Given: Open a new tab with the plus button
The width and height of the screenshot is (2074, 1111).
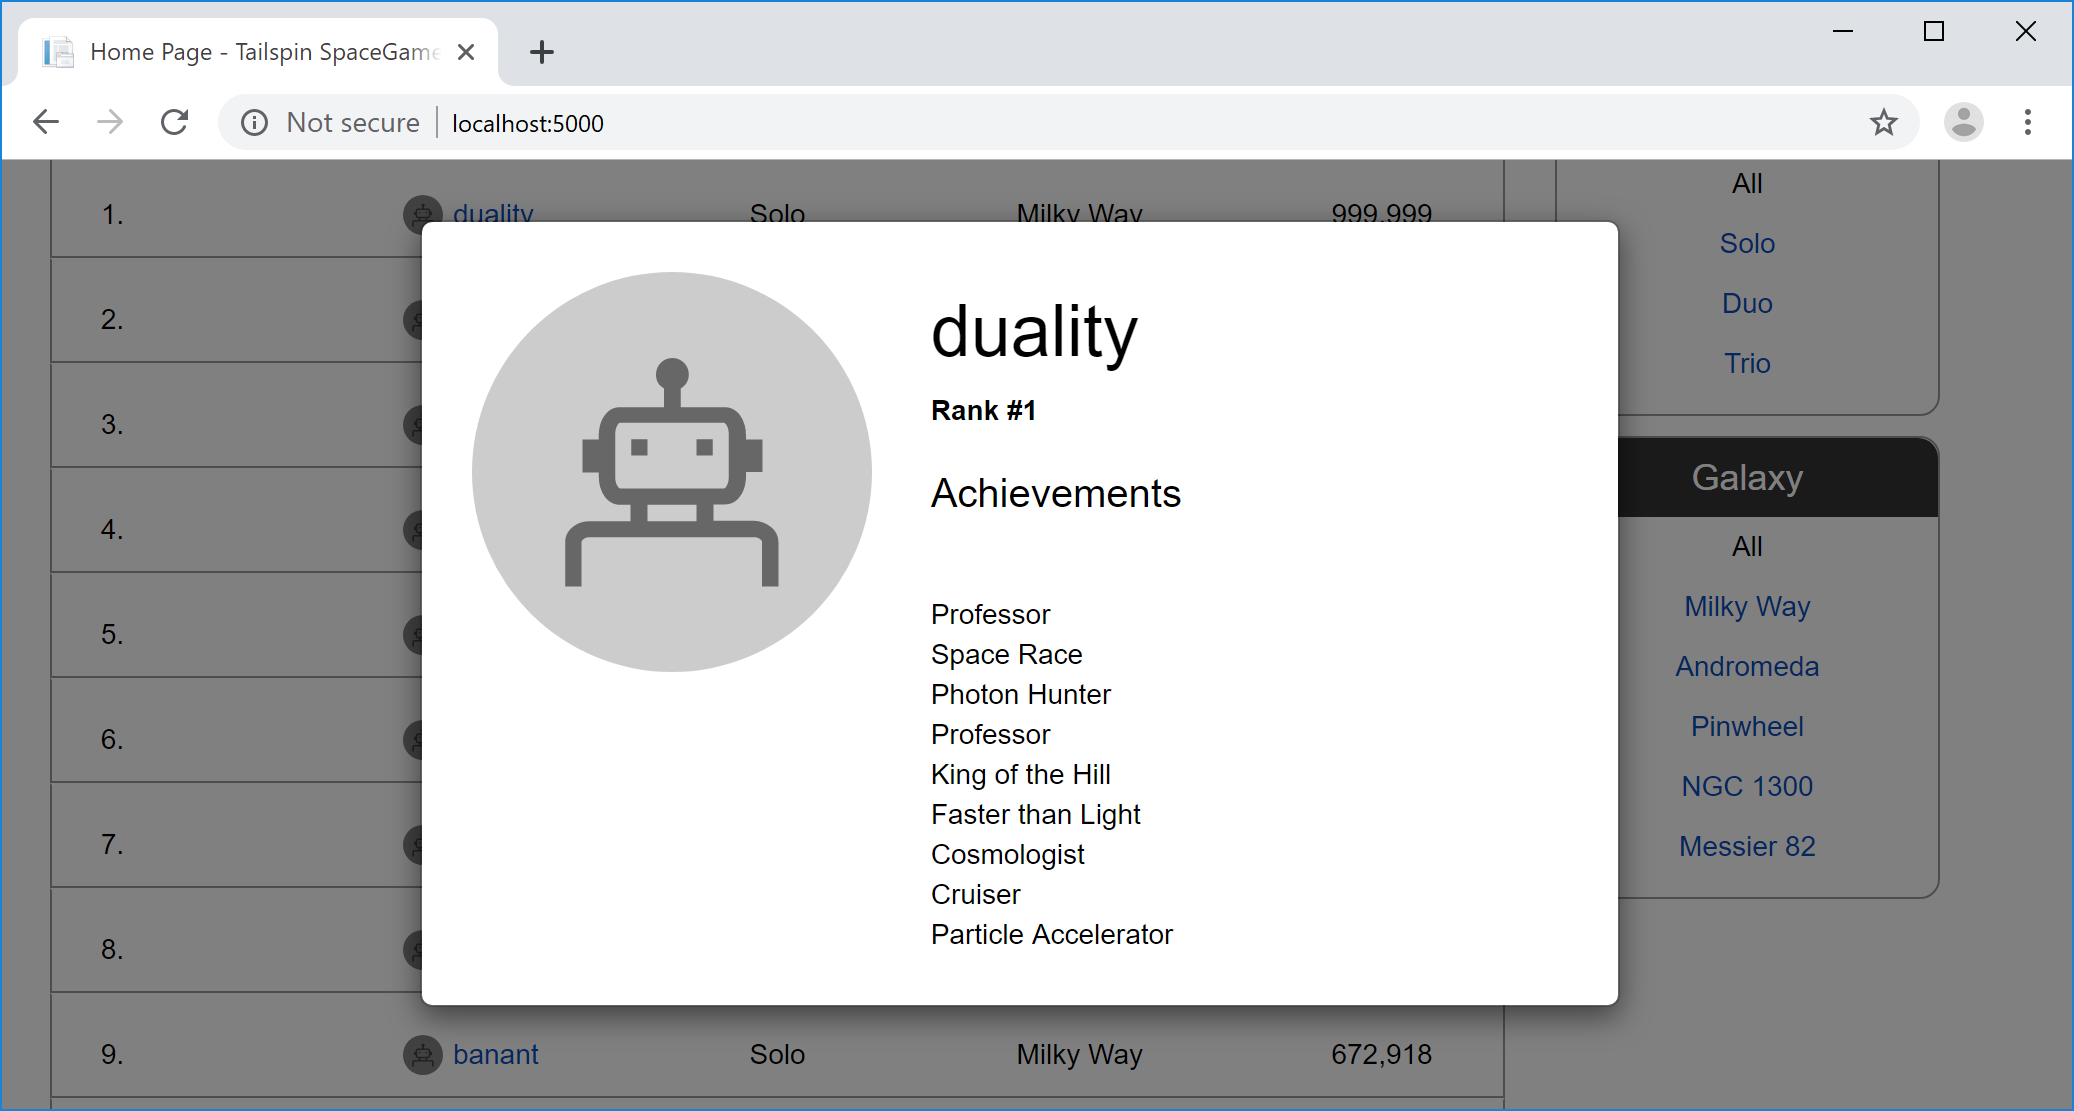Looking at the screenshot, I should coord(542,52).
